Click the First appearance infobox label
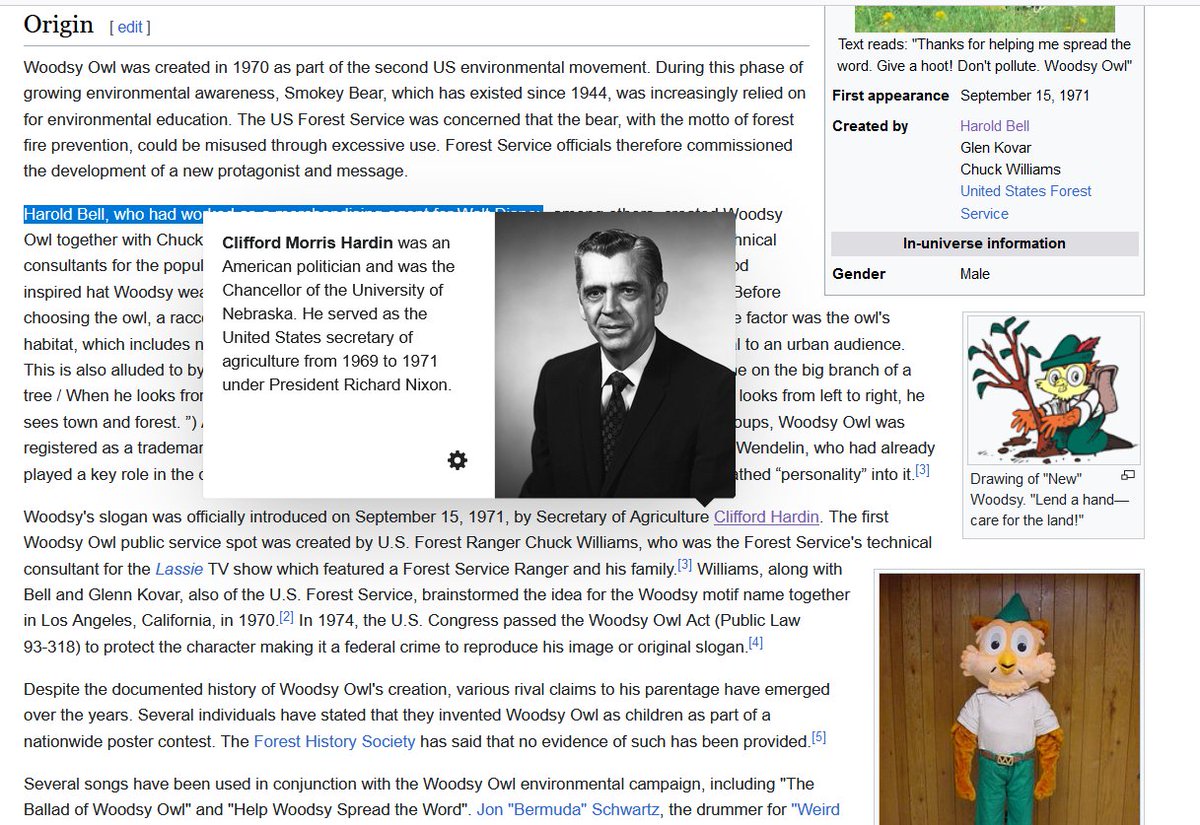The height and width of the screenshot is (825, 1200). 890,96
